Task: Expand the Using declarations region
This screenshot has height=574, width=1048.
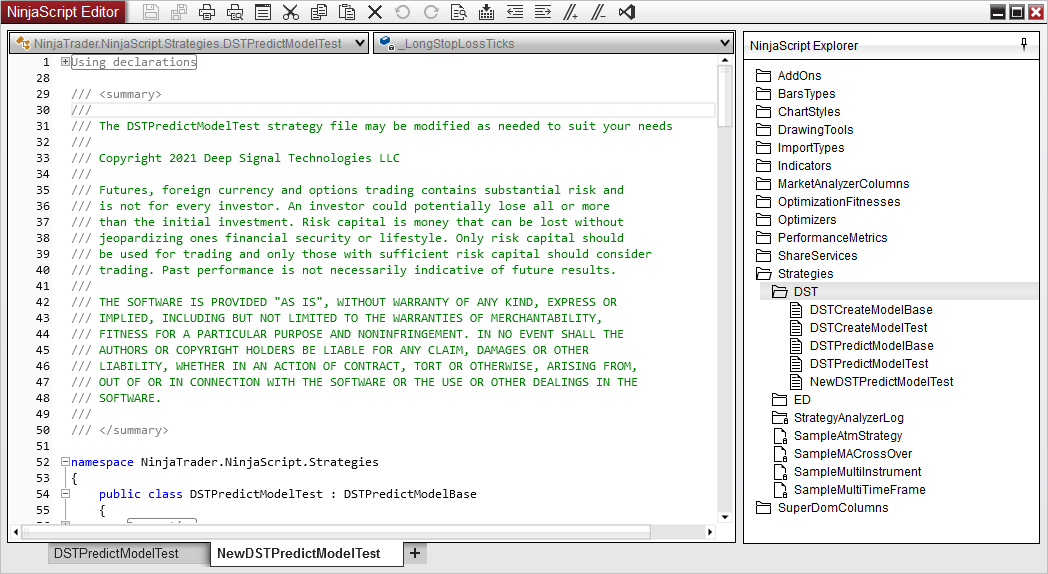Action: 66,61
